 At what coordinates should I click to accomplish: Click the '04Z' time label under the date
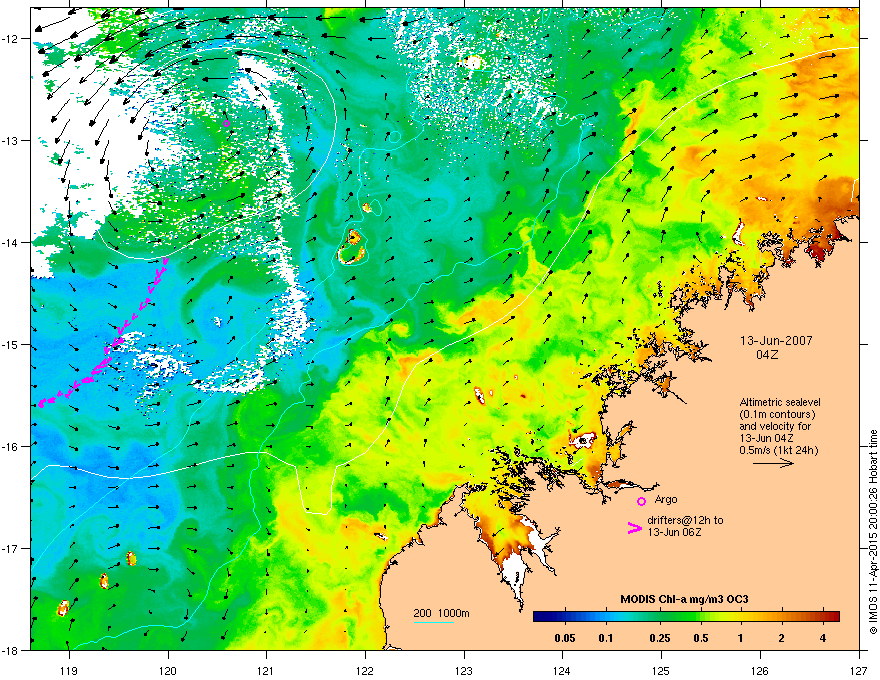(767, 355)
